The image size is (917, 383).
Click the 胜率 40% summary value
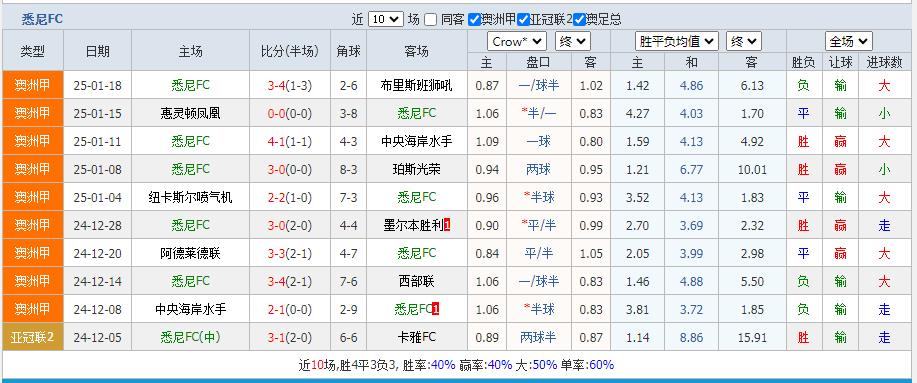[442, 365]
